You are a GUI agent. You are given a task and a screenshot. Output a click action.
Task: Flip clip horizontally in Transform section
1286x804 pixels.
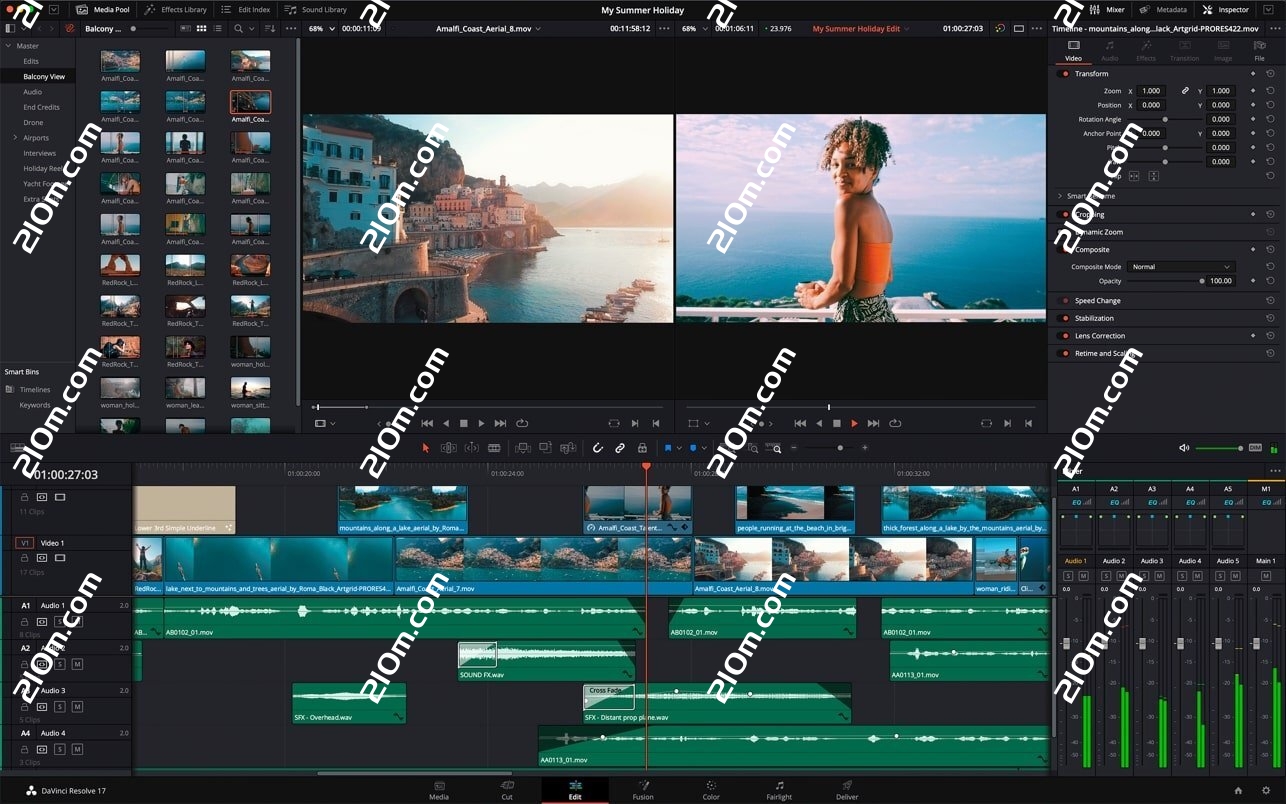(1134, 176)
